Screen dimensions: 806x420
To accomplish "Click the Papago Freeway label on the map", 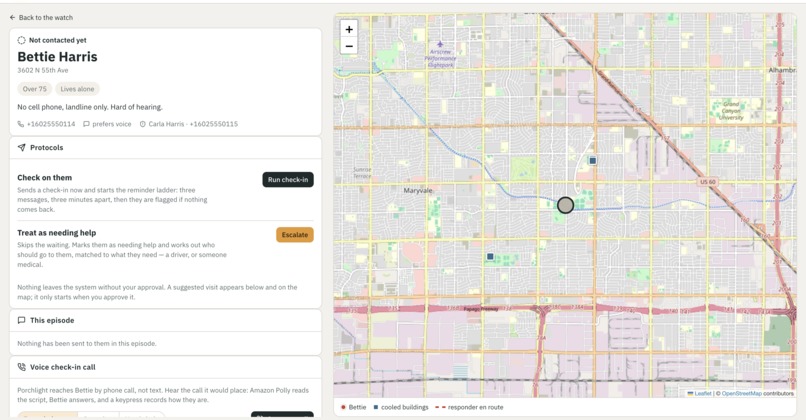I will [x=481, y=309].
